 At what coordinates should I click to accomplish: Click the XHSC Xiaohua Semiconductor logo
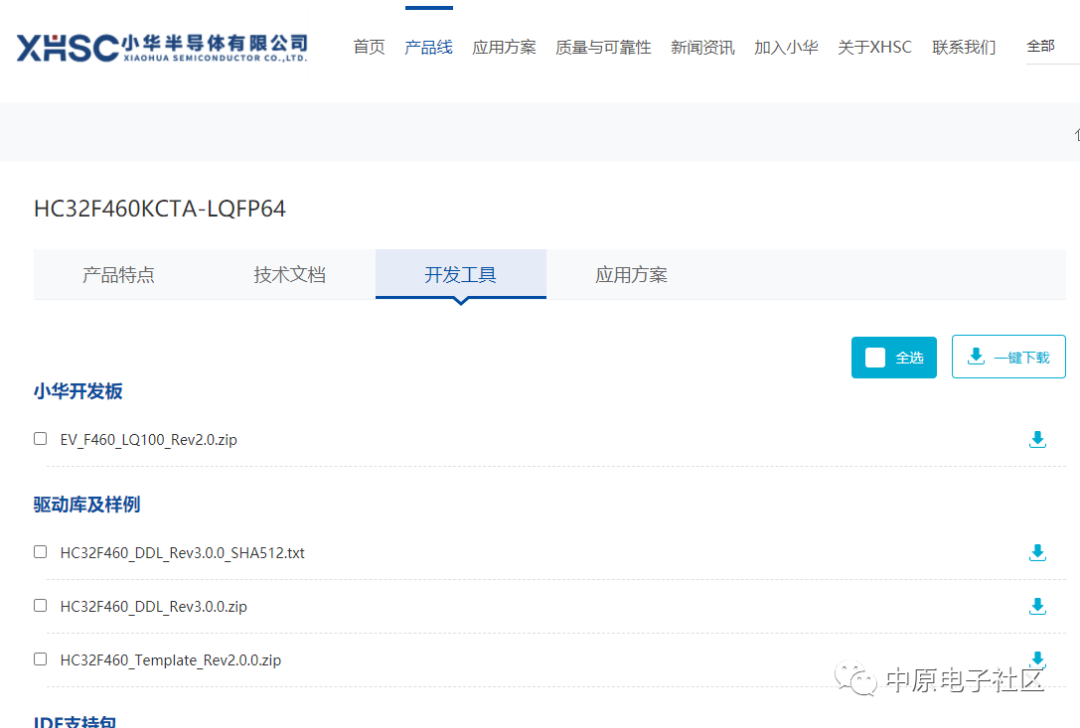click(x=162, y=48)
